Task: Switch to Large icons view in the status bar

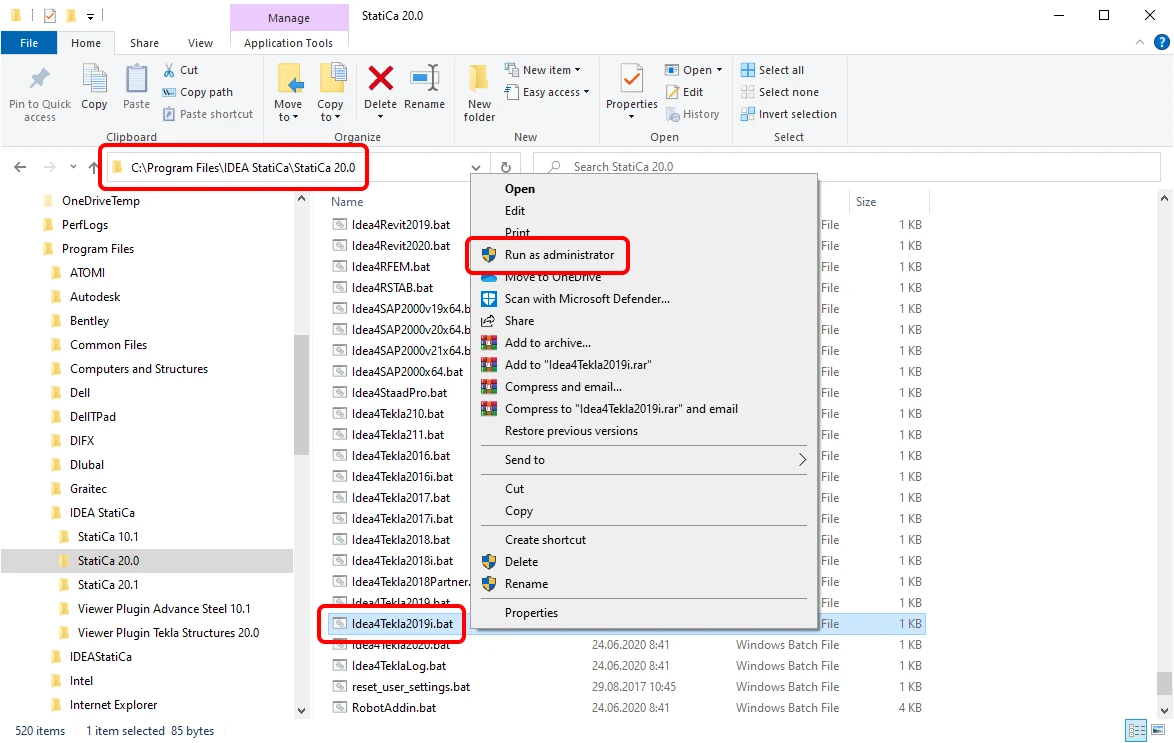Action: (x=1158, y=730)
